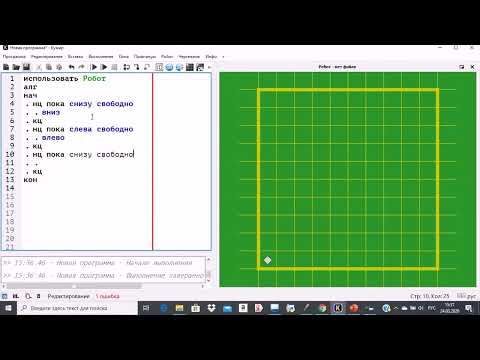Click the fourth status bar icon

[x=38, y=296]
